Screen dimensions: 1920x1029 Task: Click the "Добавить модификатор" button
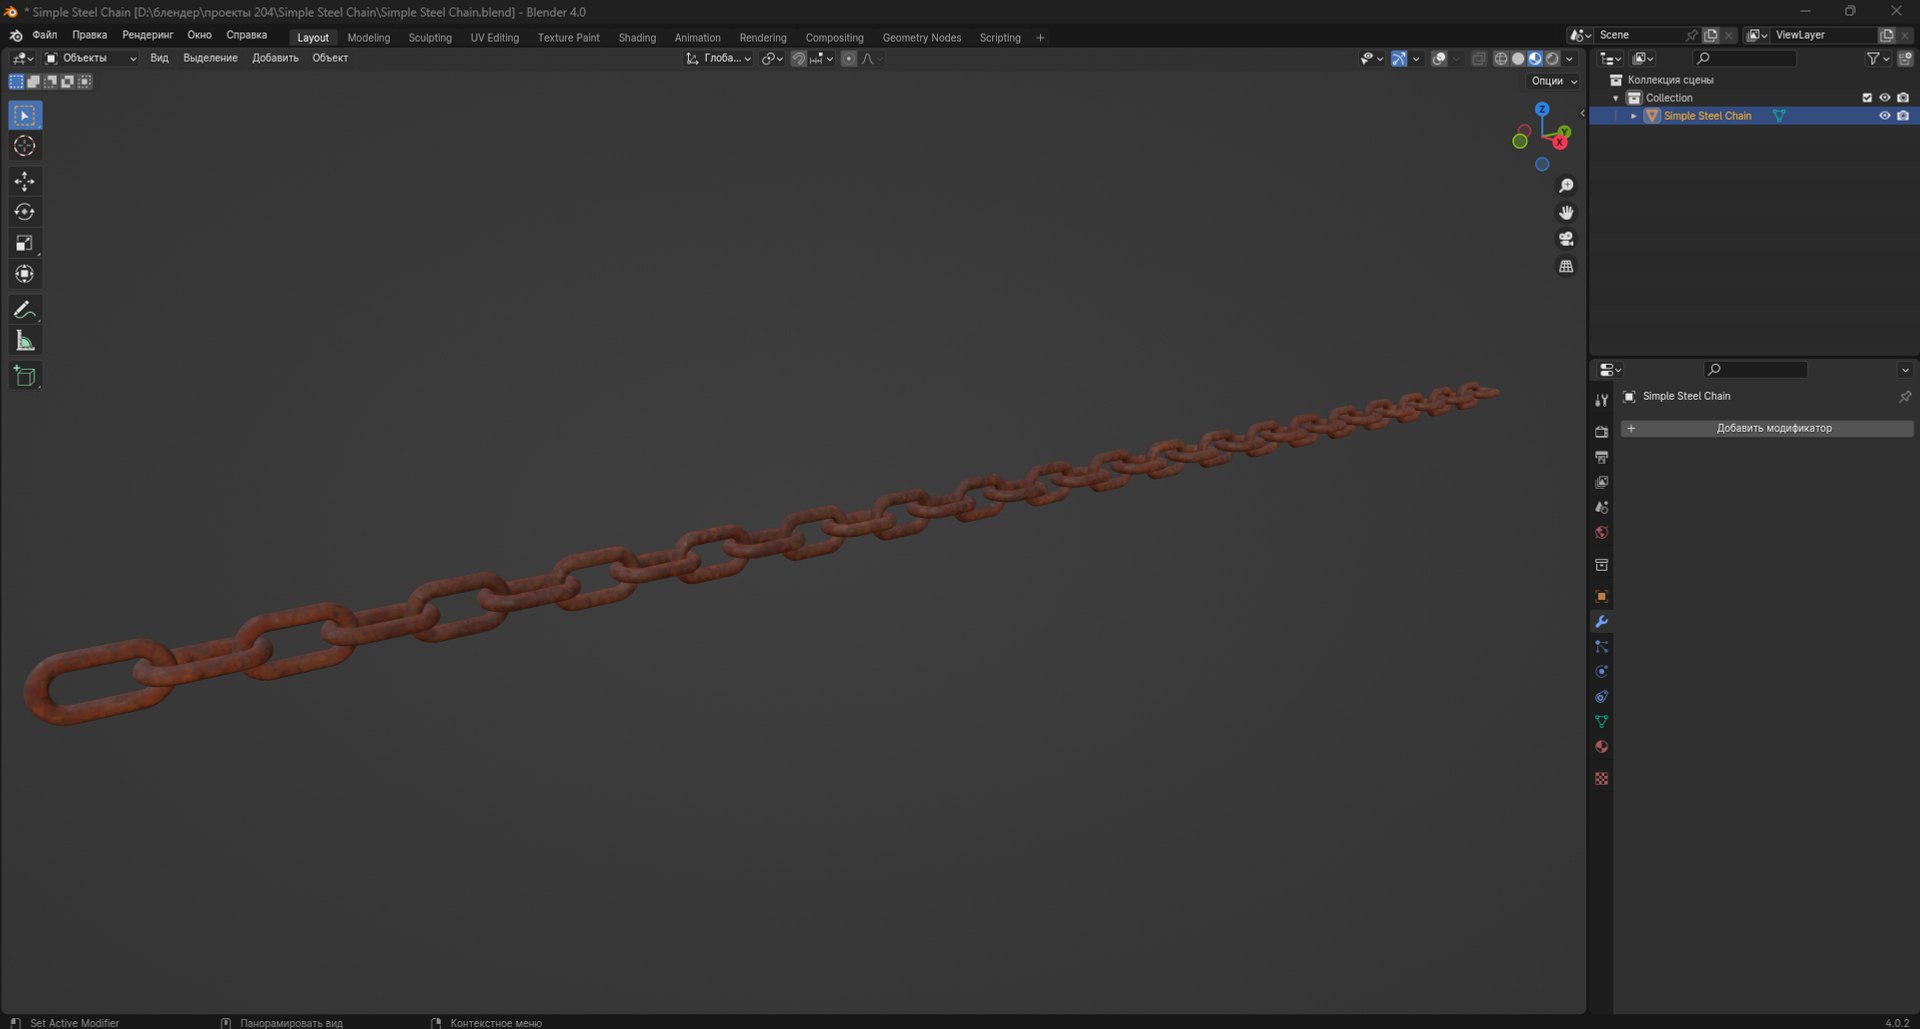1767,428
